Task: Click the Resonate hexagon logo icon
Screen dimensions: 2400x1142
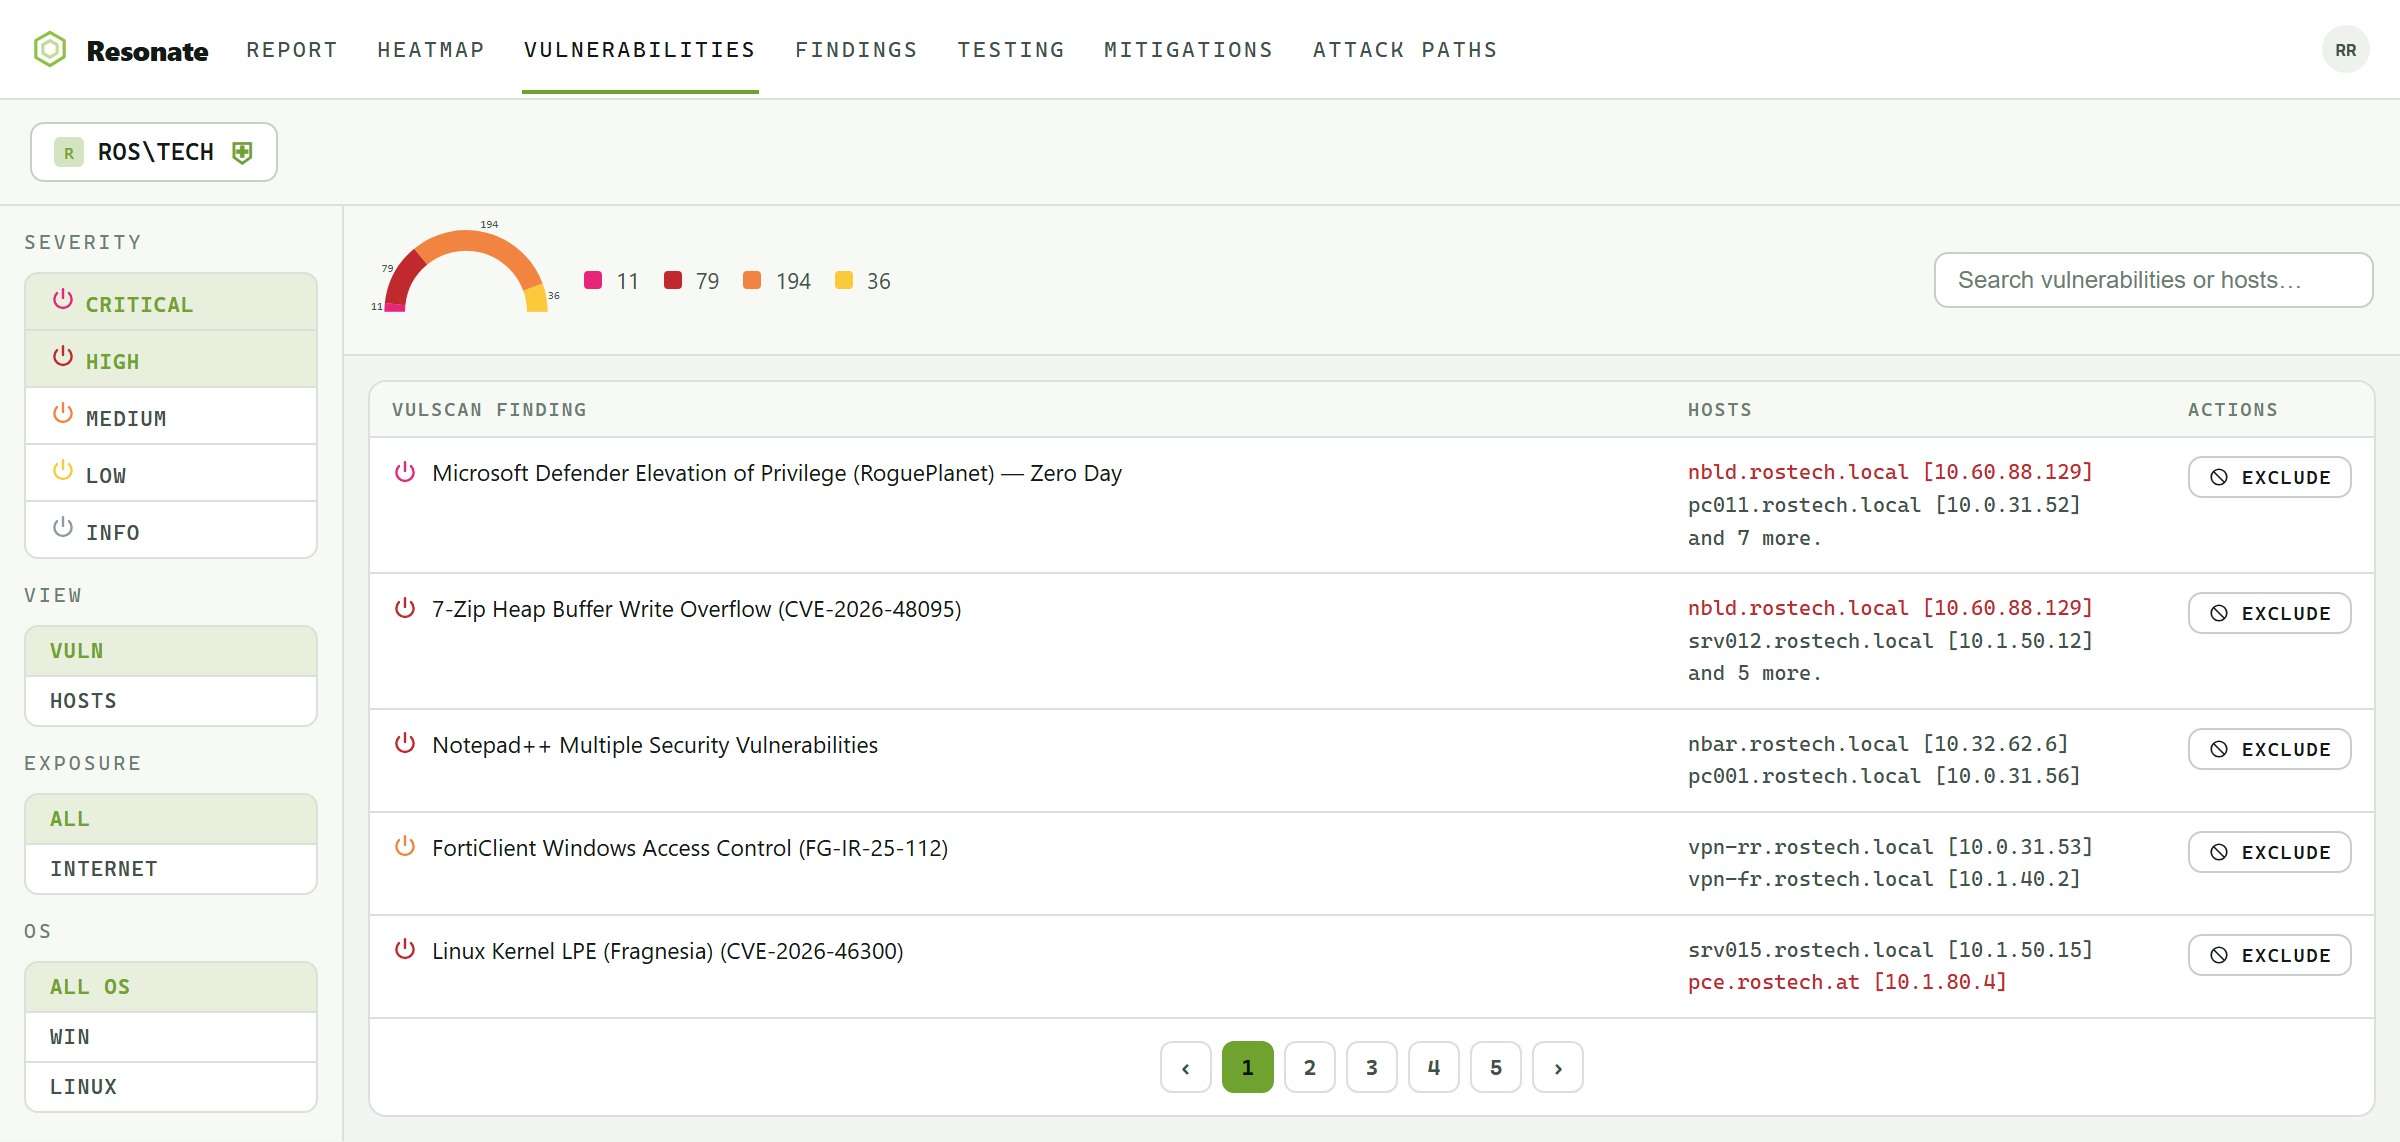Action: [50, 49]
